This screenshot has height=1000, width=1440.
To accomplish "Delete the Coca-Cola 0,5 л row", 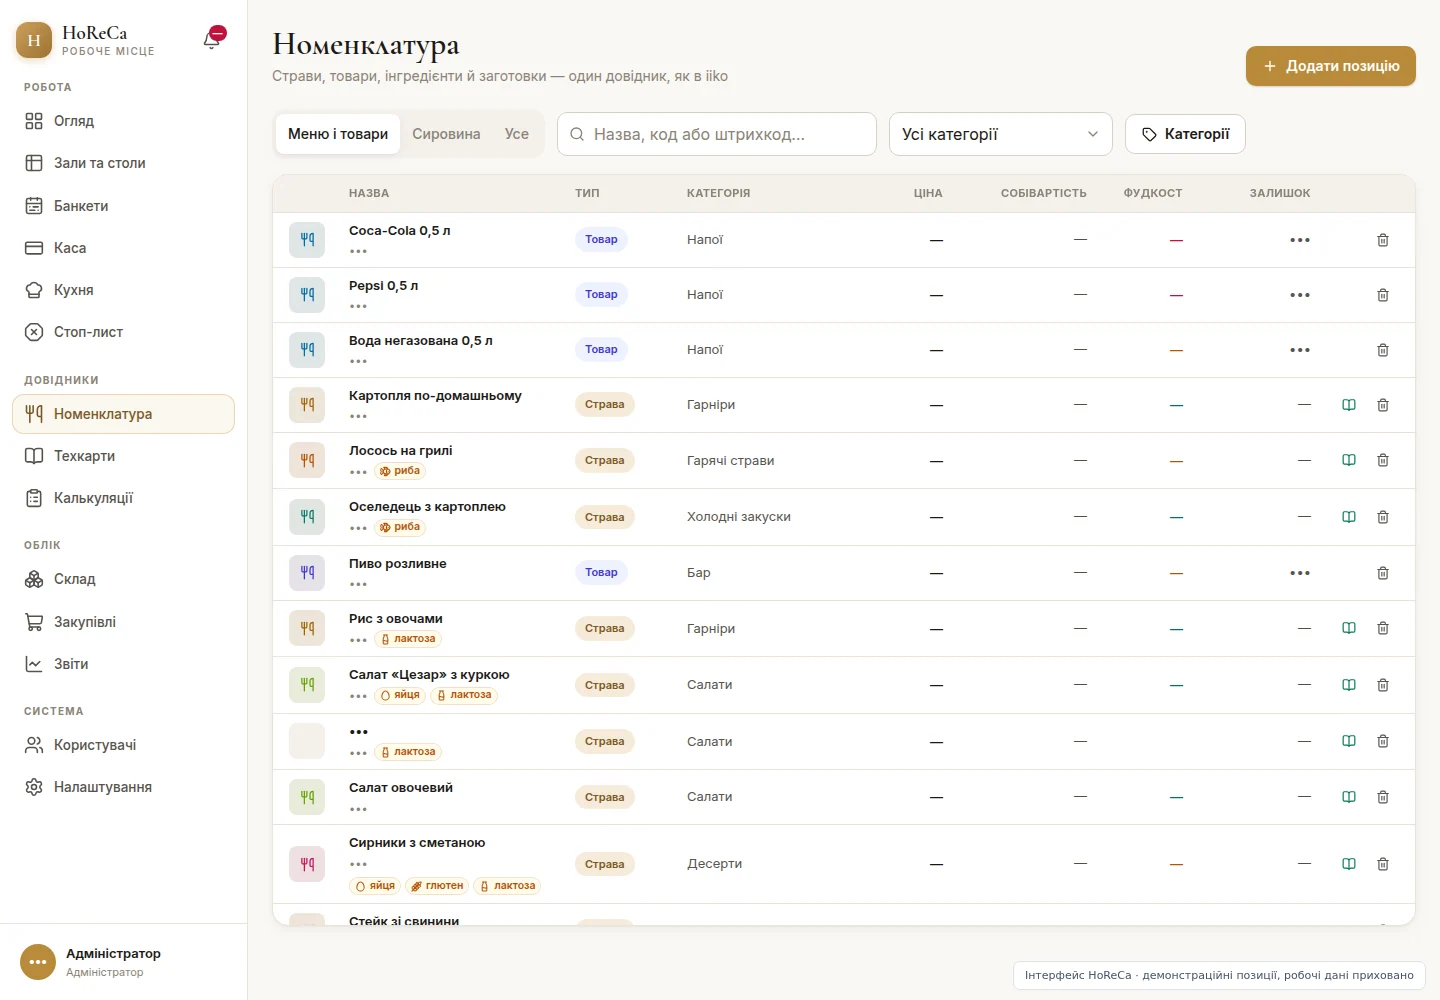I will (x=1383, y=240).
